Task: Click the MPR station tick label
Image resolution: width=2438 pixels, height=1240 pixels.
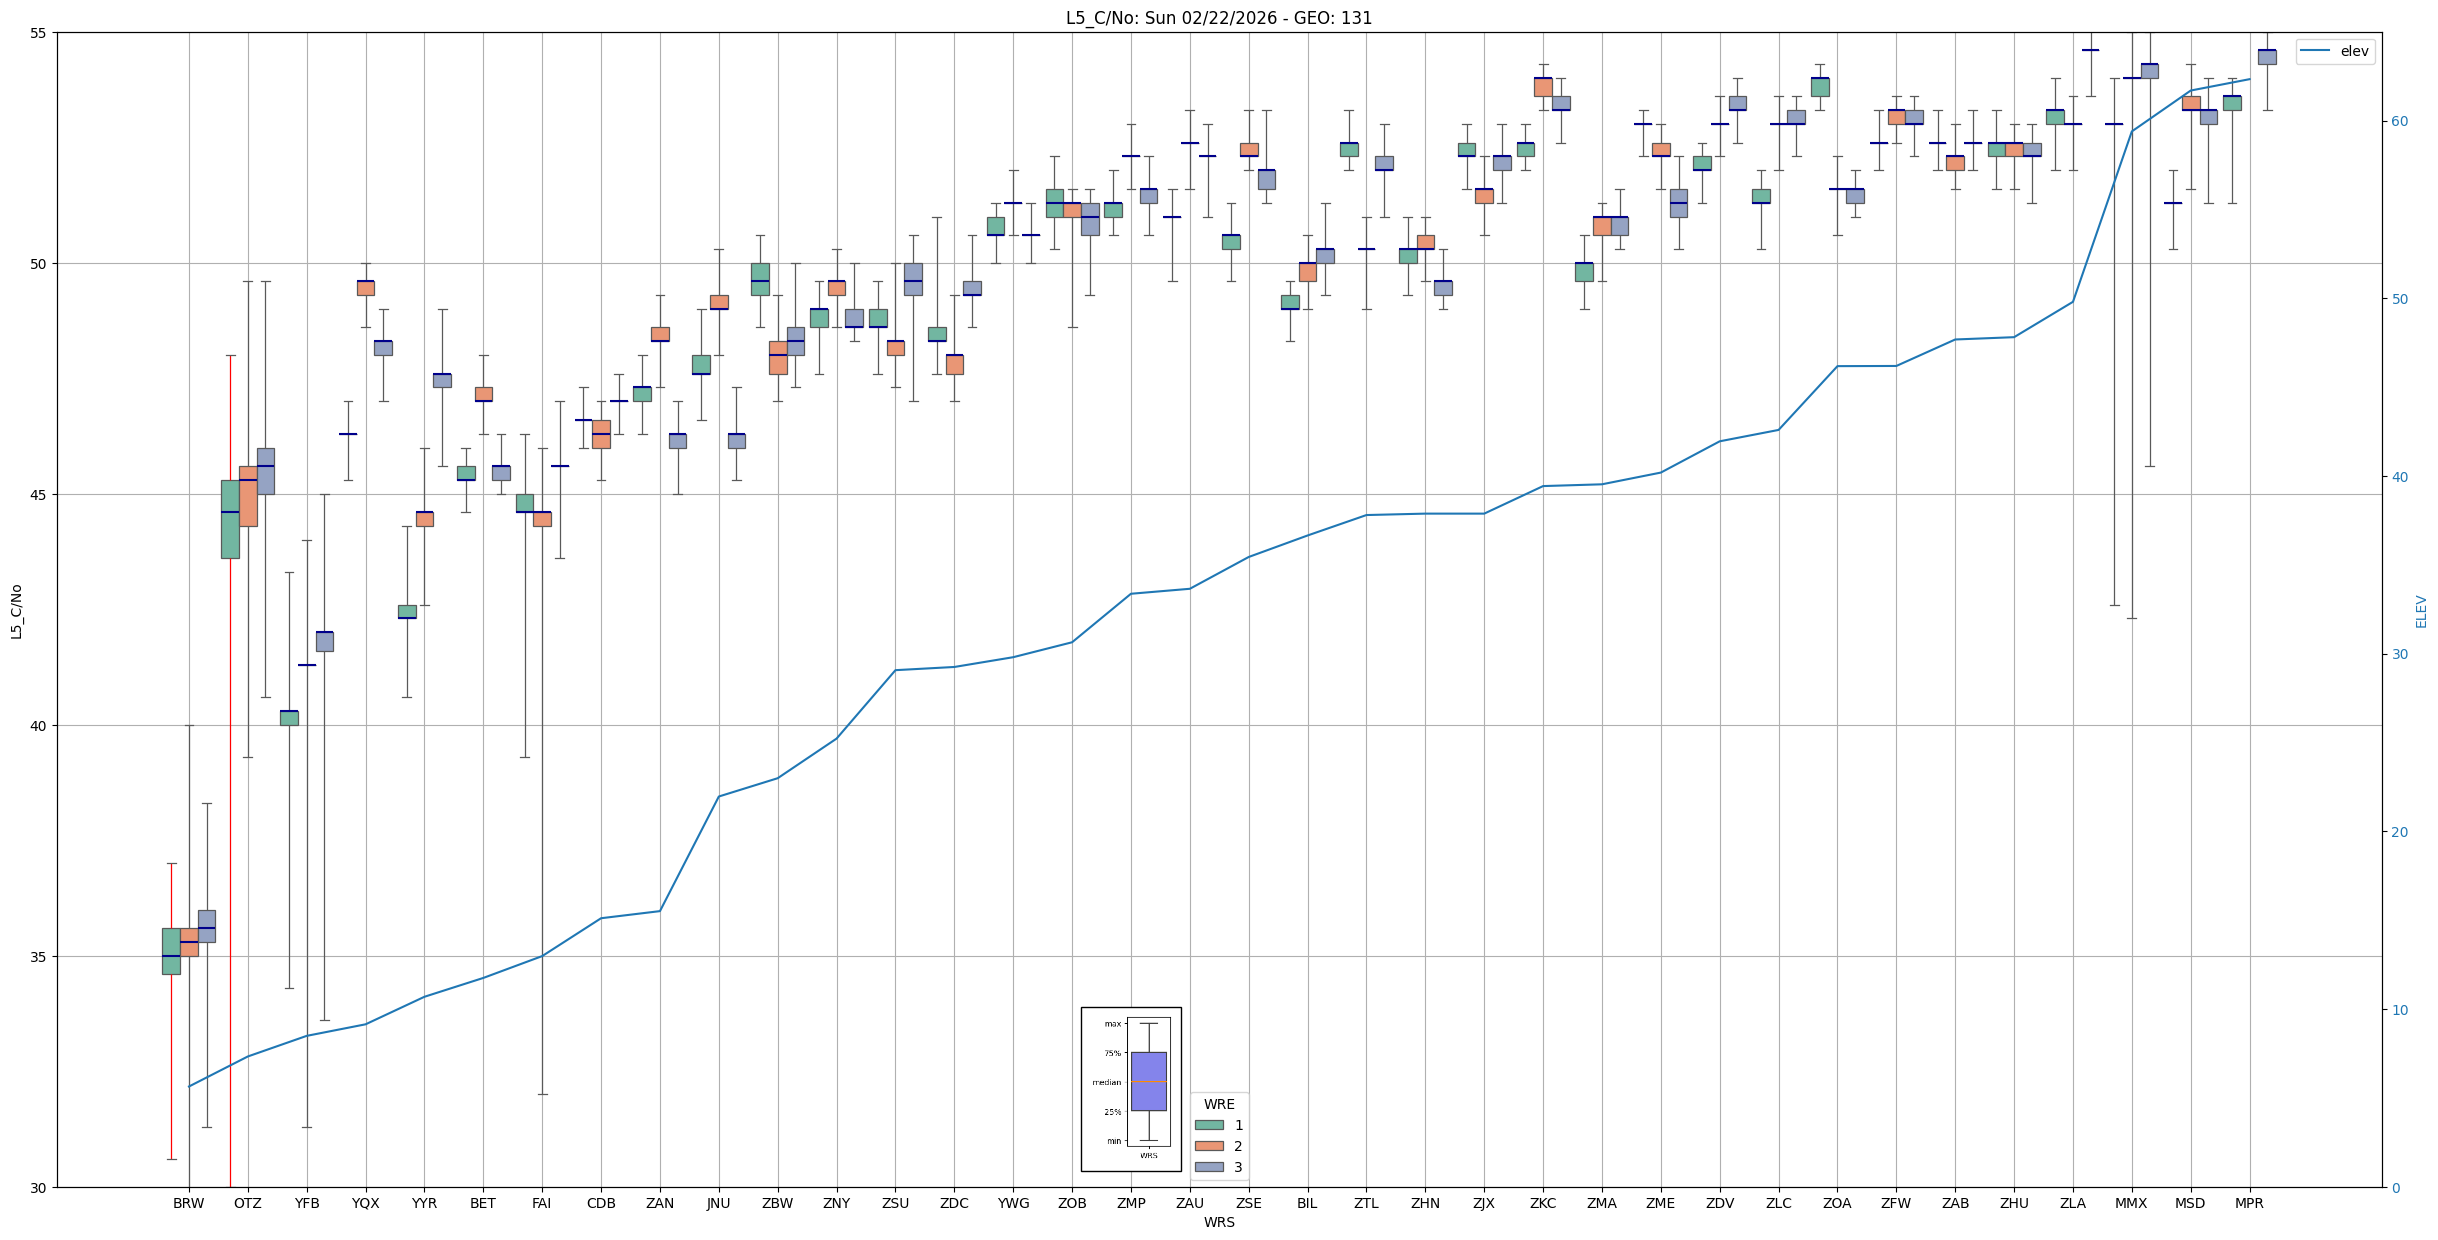Action: point(2249,1203)
